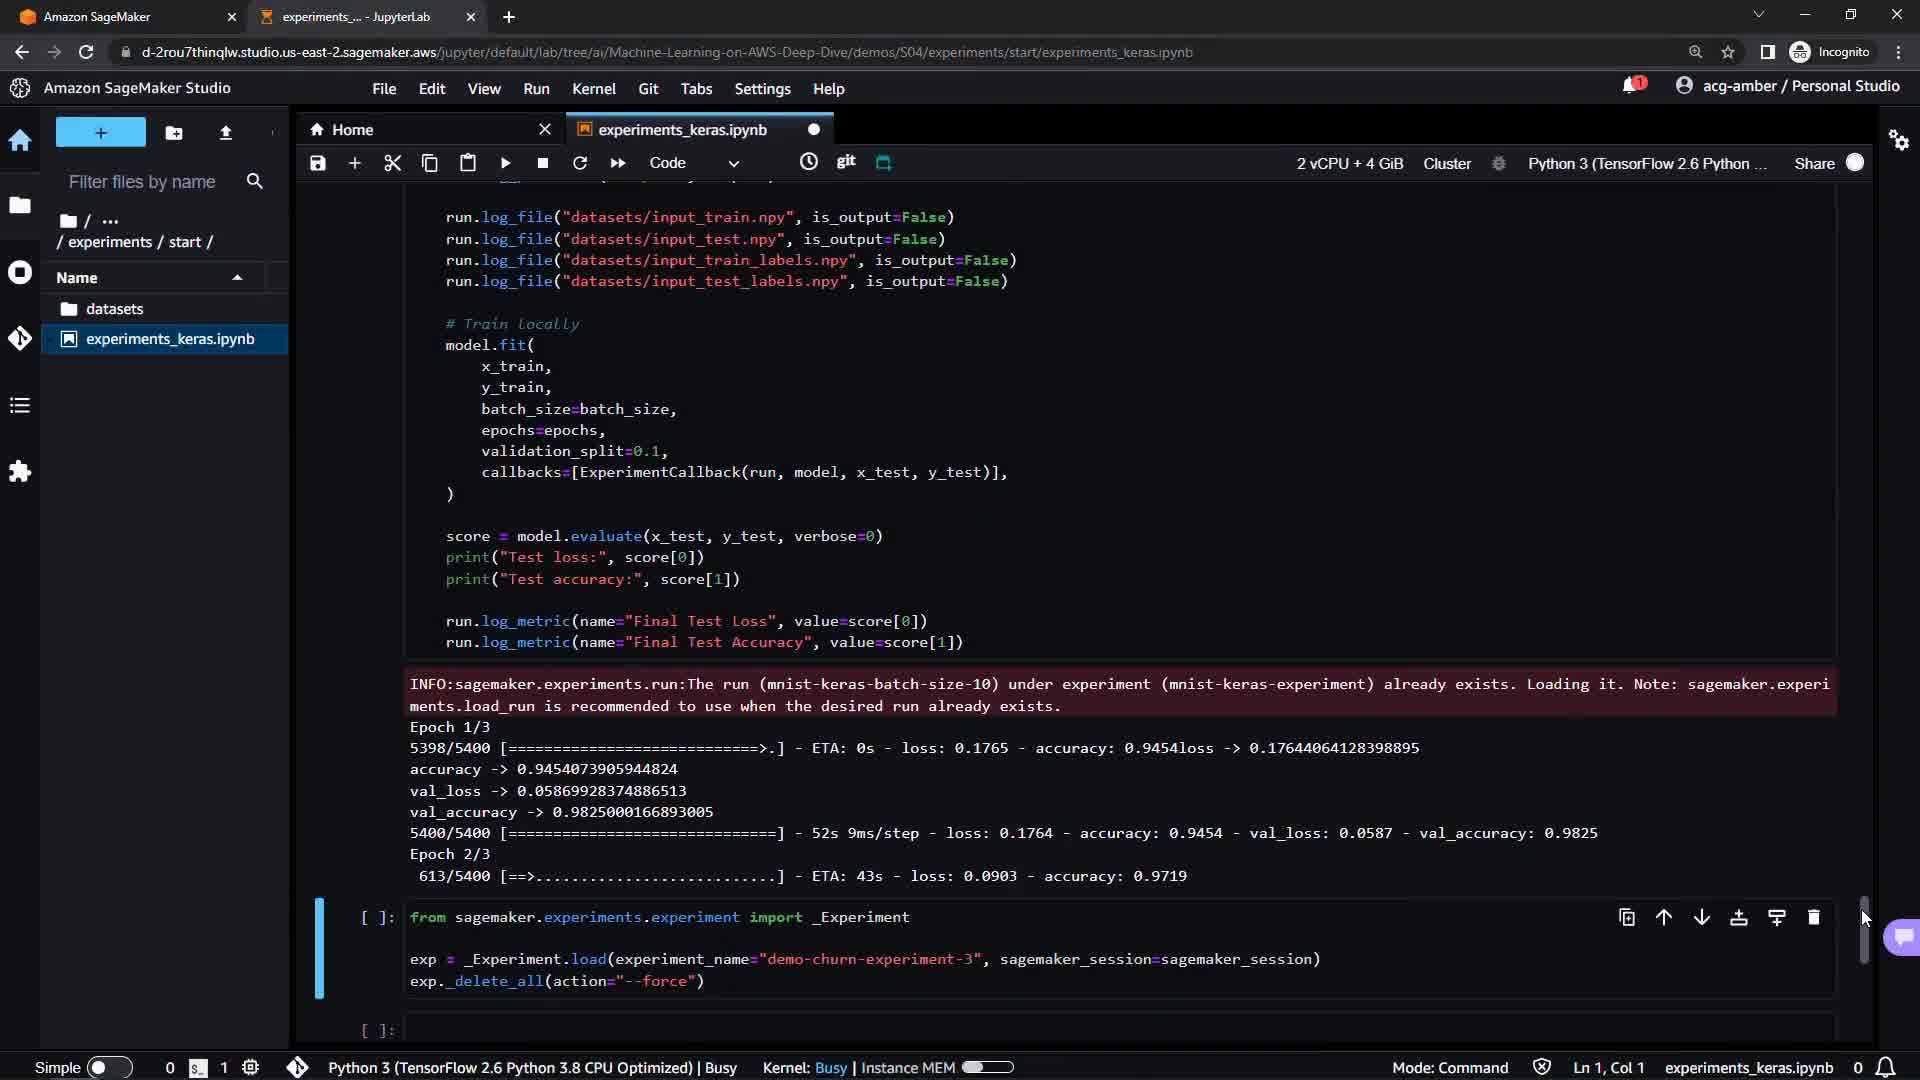This screenshot has width=1920, height=1080.
Task: Open the extensions puzzle piece panel
Action: pyautogui.click(x=20, y=471)
